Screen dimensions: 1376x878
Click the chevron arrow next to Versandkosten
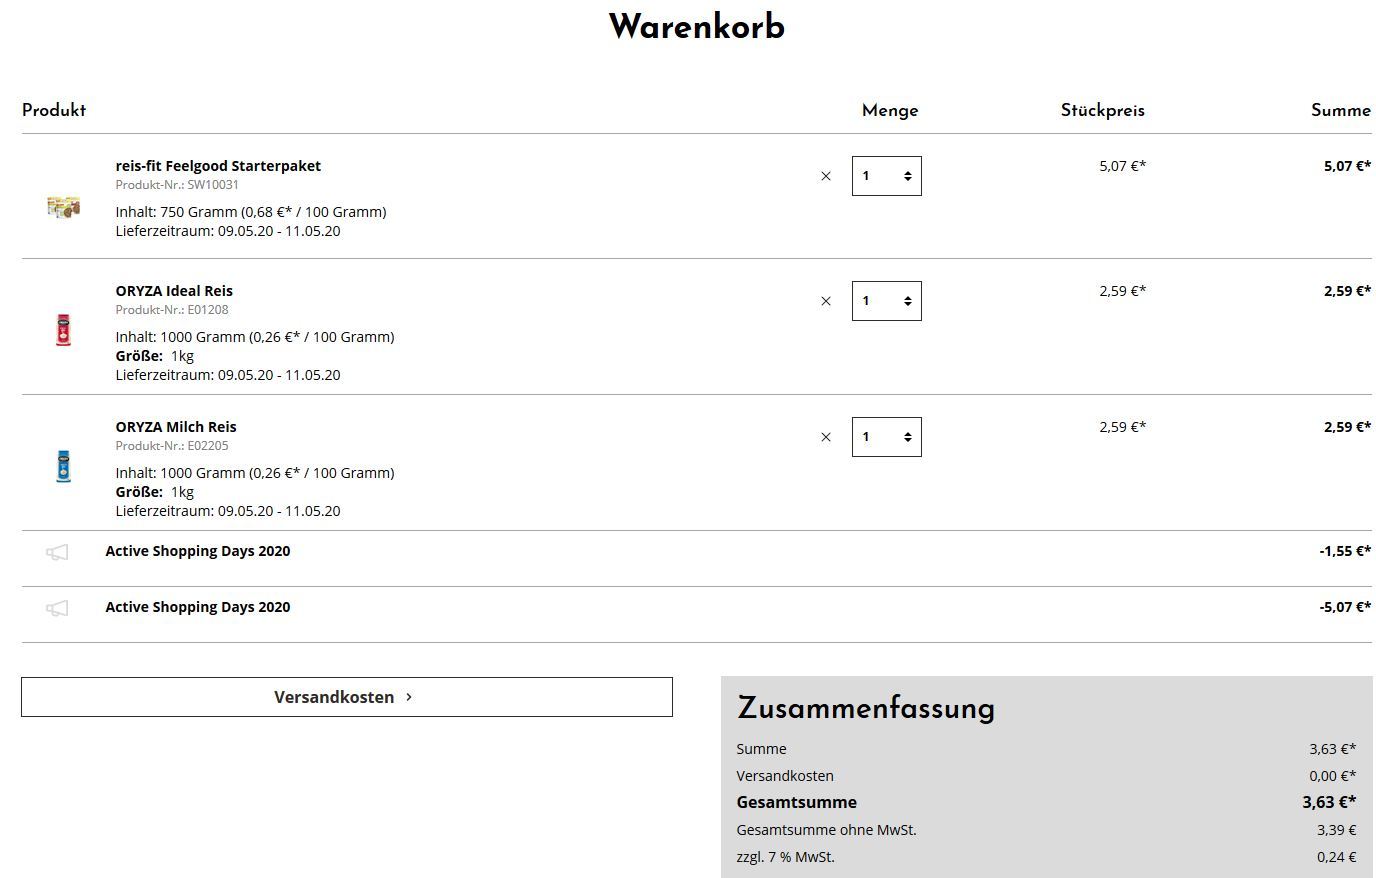[409, 697]
